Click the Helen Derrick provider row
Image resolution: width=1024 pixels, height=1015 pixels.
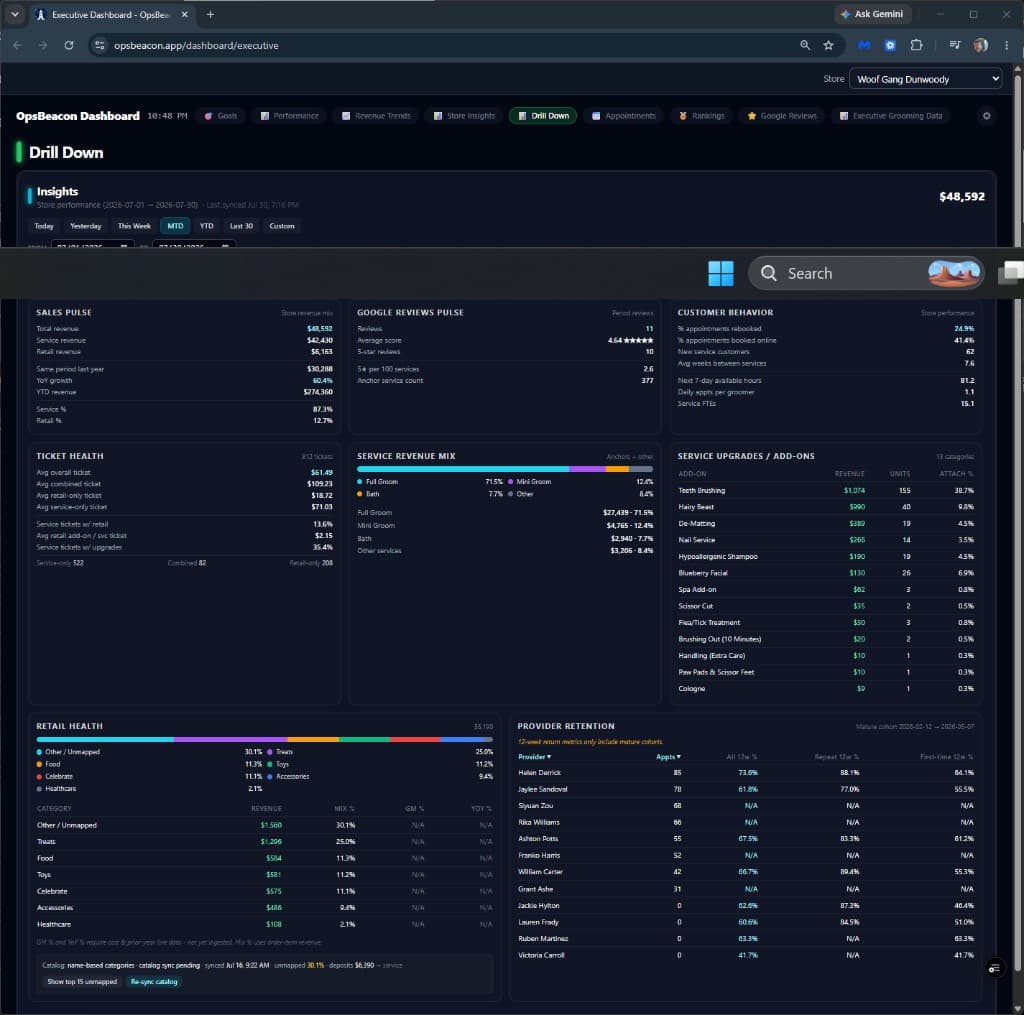point(745,773)
